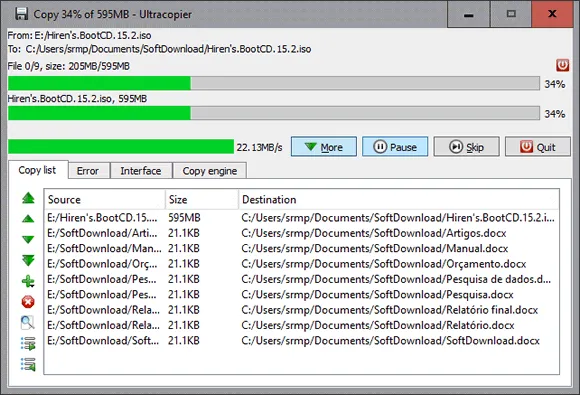Click destination path SoftDownload.docx
580x395 pixels.
click(390, 340)
